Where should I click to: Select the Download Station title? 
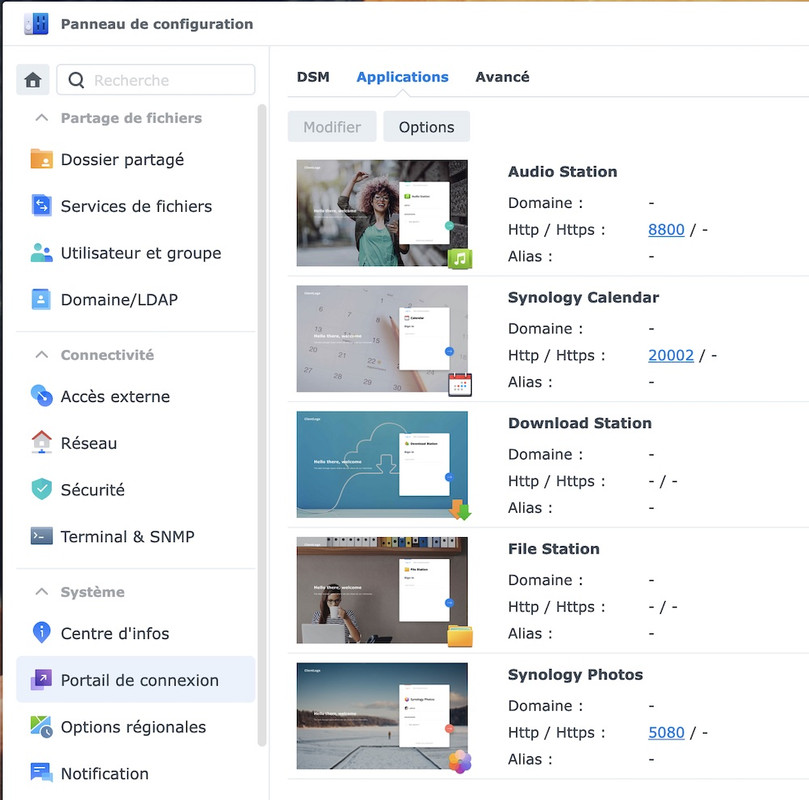[579, 423]
